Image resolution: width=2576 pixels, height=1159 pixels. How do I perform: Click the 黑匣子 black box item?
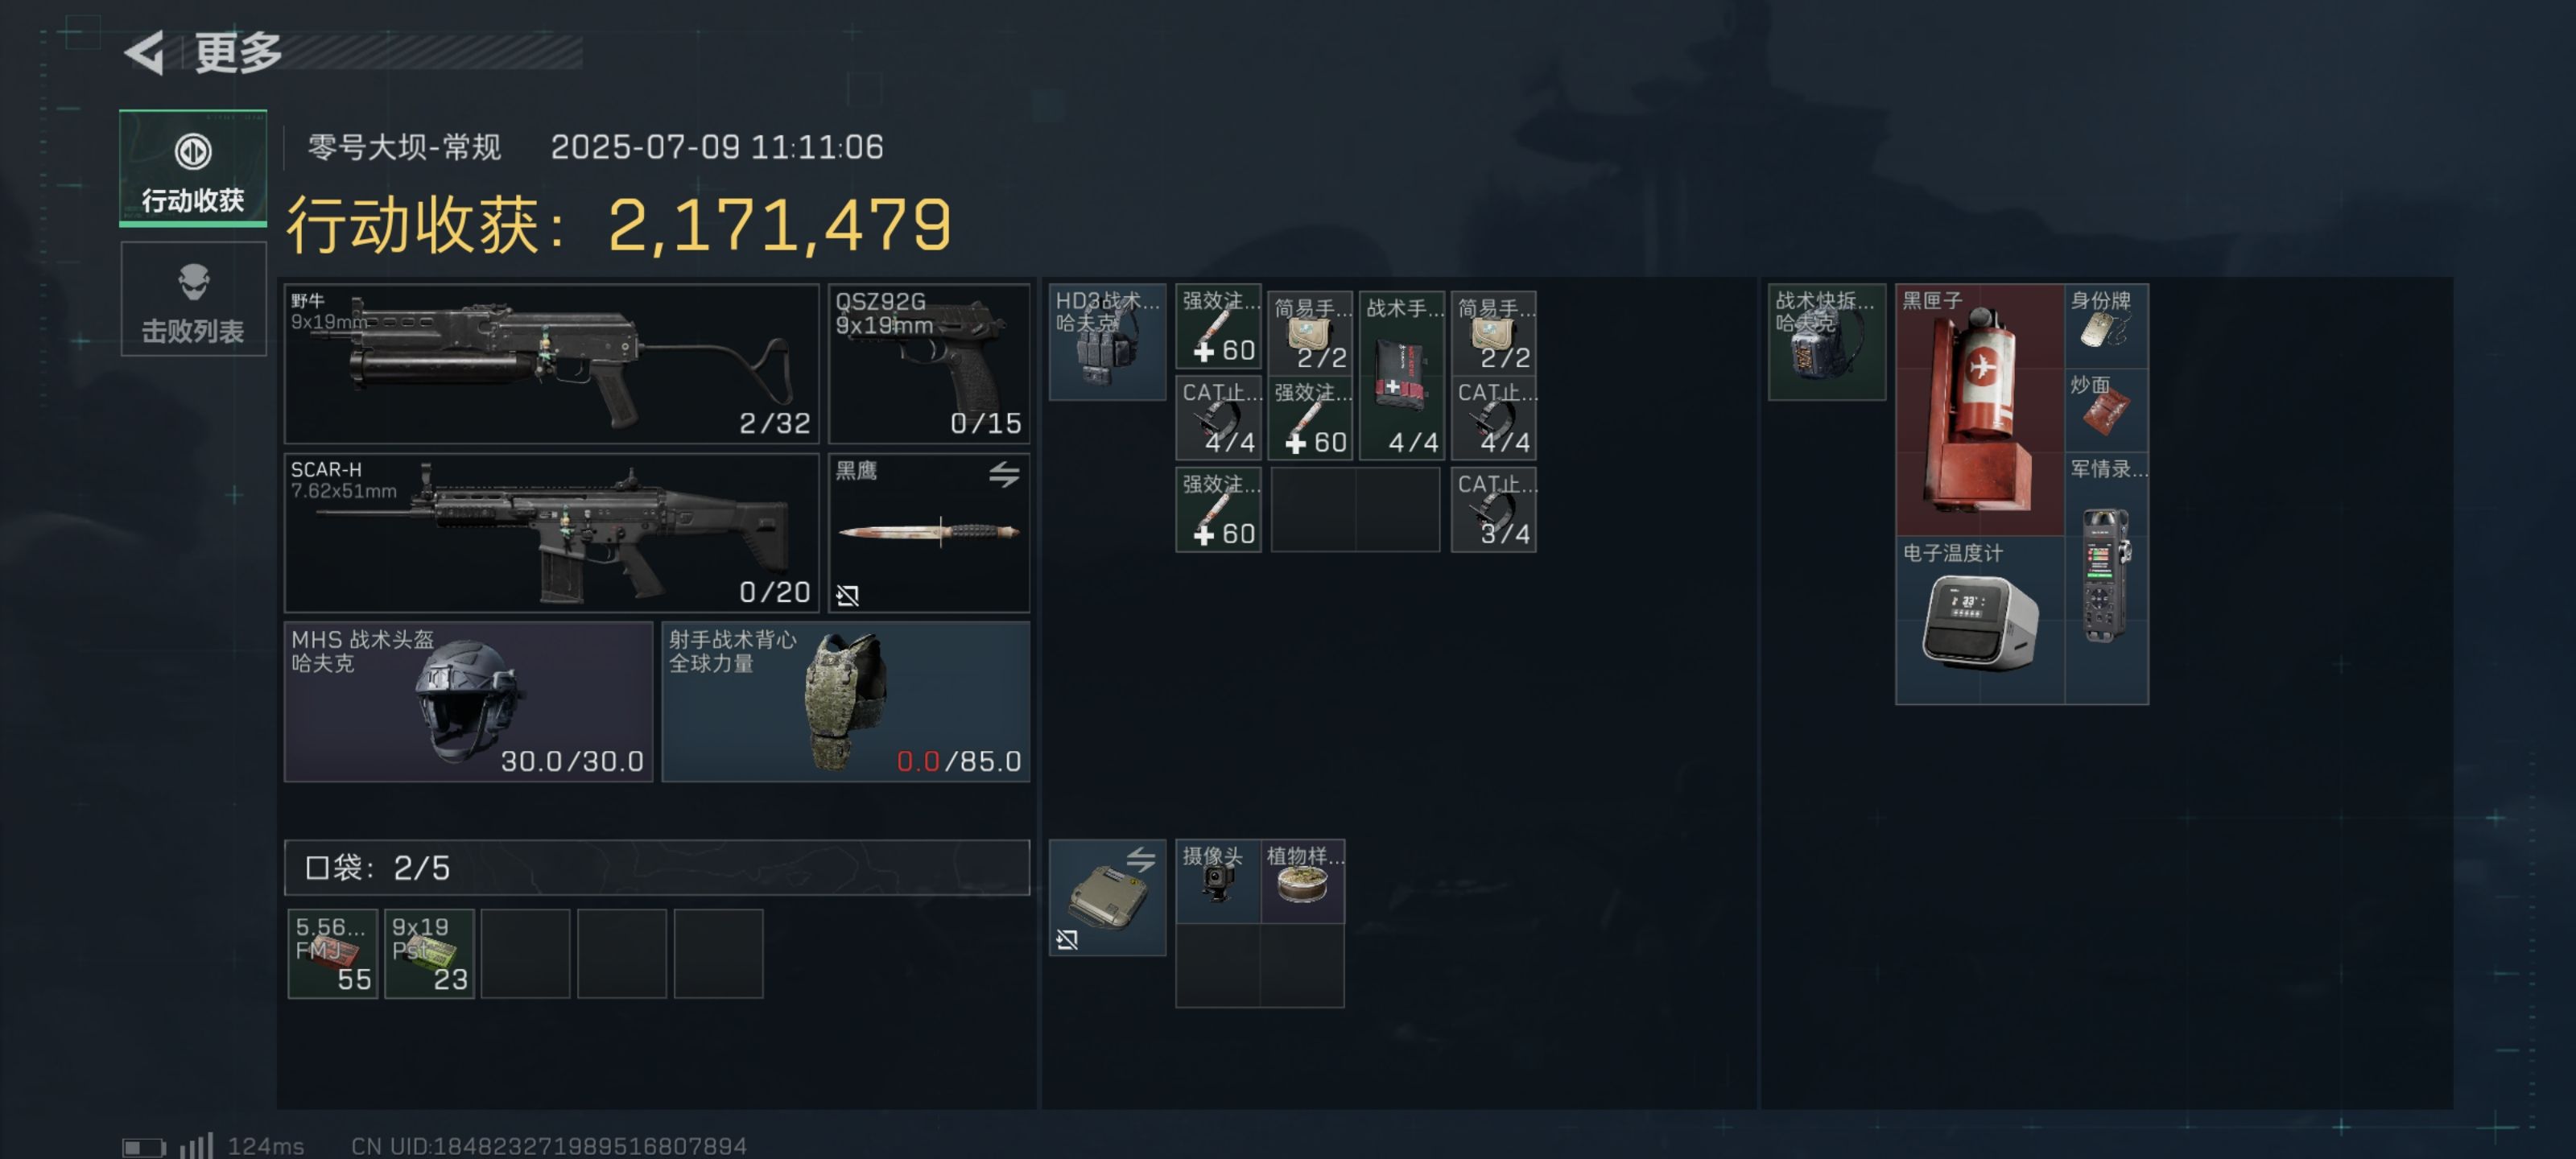(1980, 410)
